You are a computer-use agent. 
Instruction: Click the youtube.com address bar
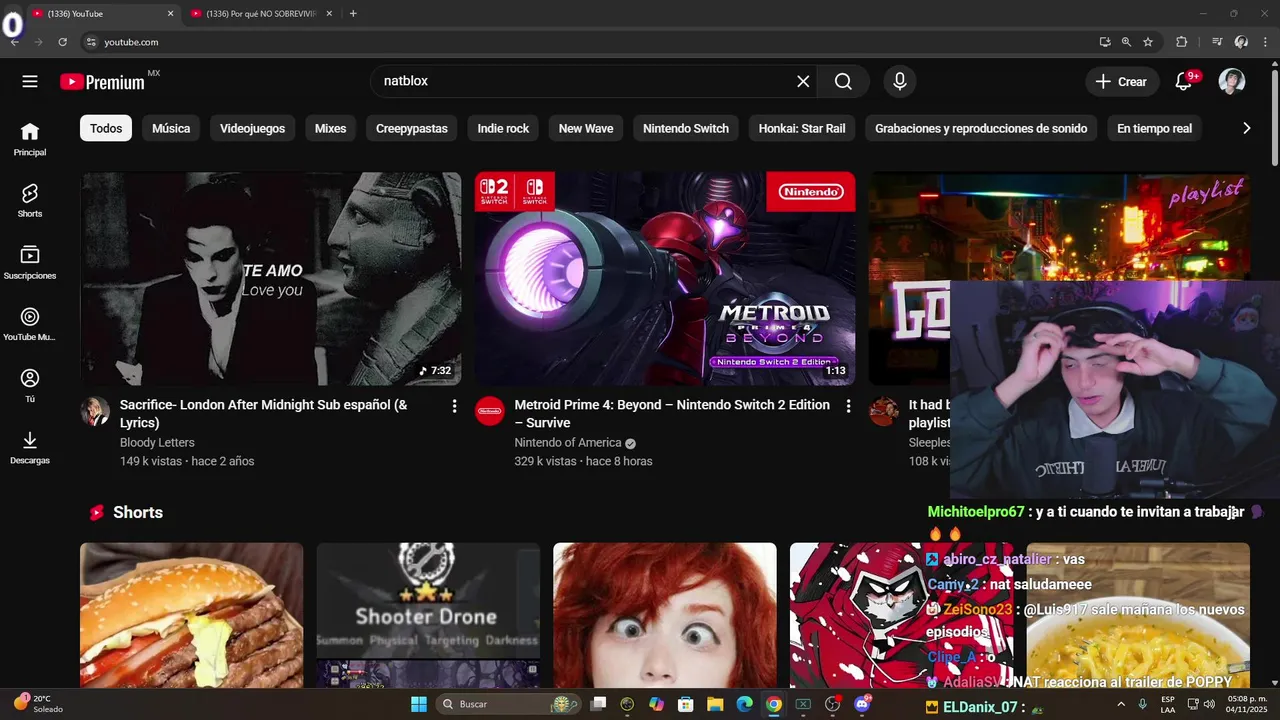pyautogui.click(x=590, y=42)
